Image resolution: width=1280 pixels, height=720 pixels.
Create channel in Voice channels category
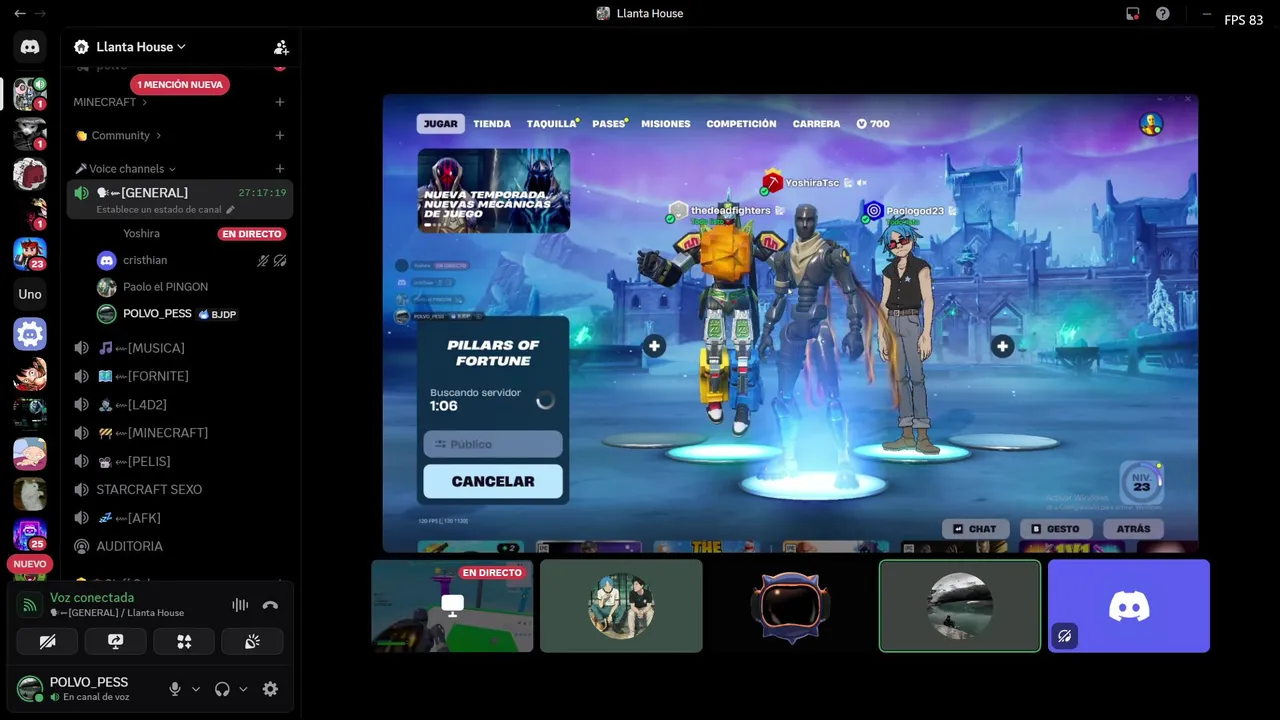(x=280, y=169)
